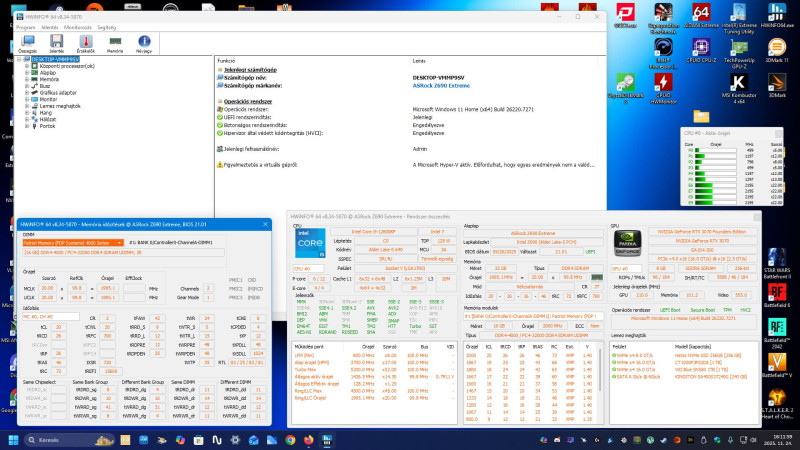The height and width of the screenshot is (450, 800).
Task: Open the S.T.A.L.K.E.R. 2 desktop shortcut
Action: pos(777,404)
